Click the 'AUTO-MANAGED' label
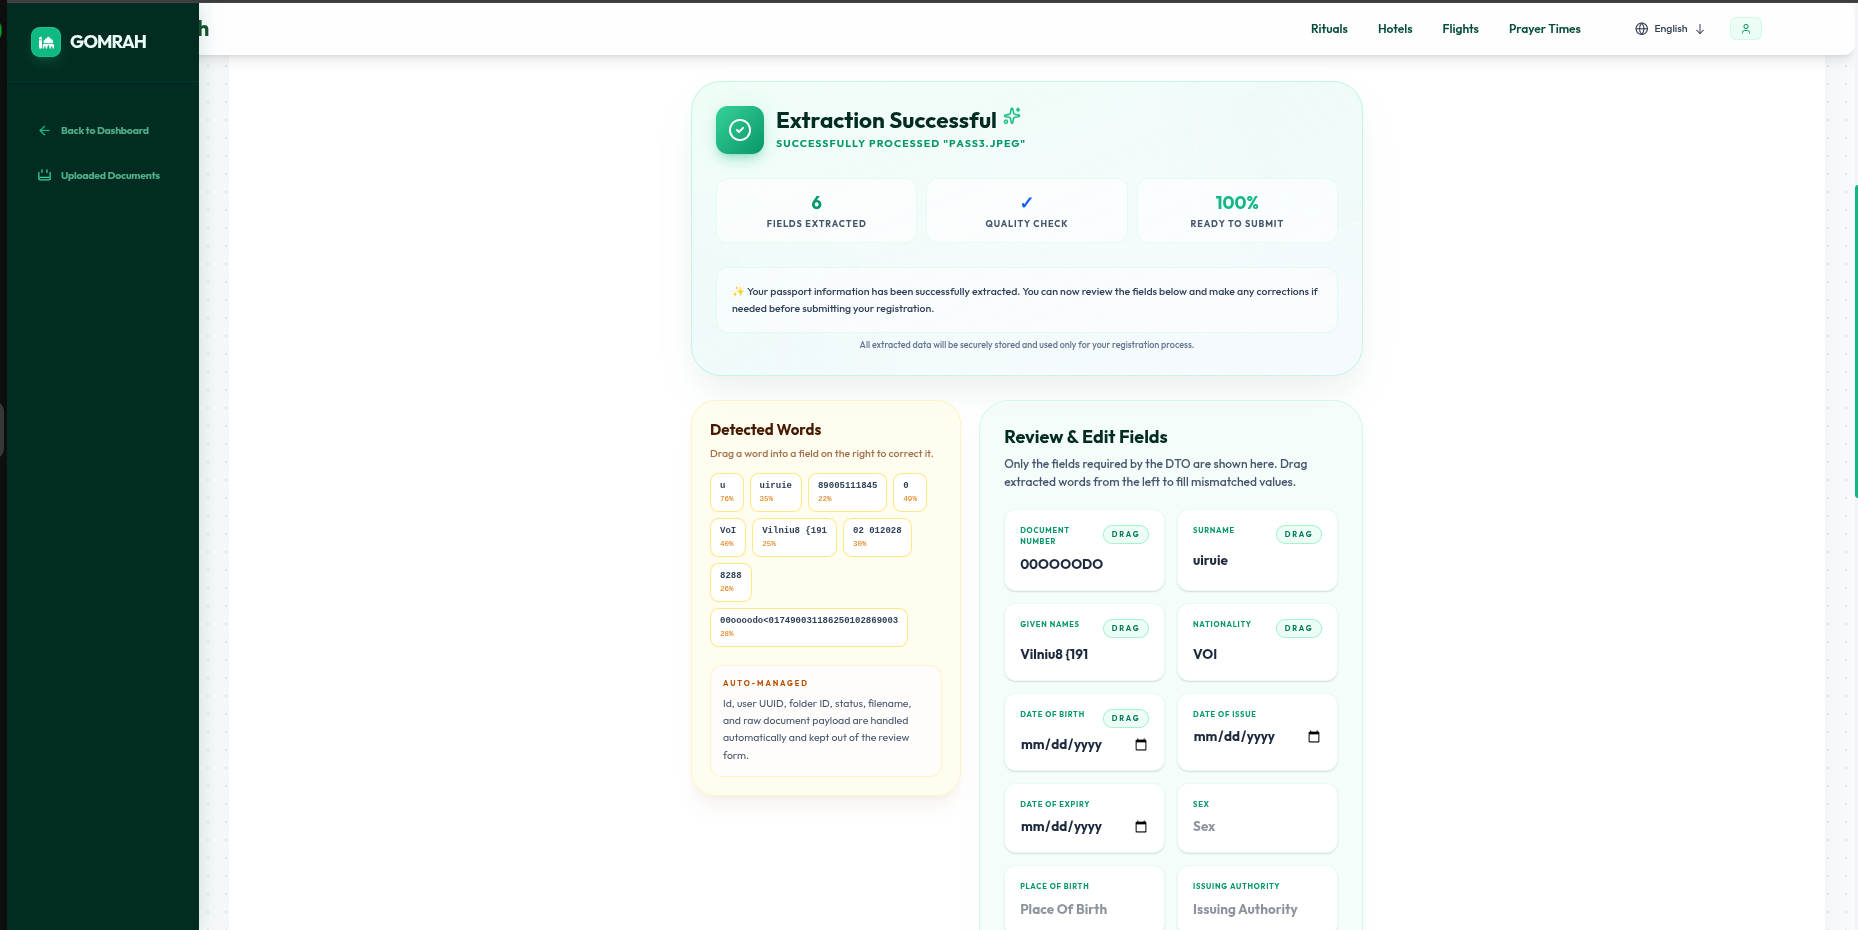The width and height of the screenshot is (1858, 930). click(765, 684)
